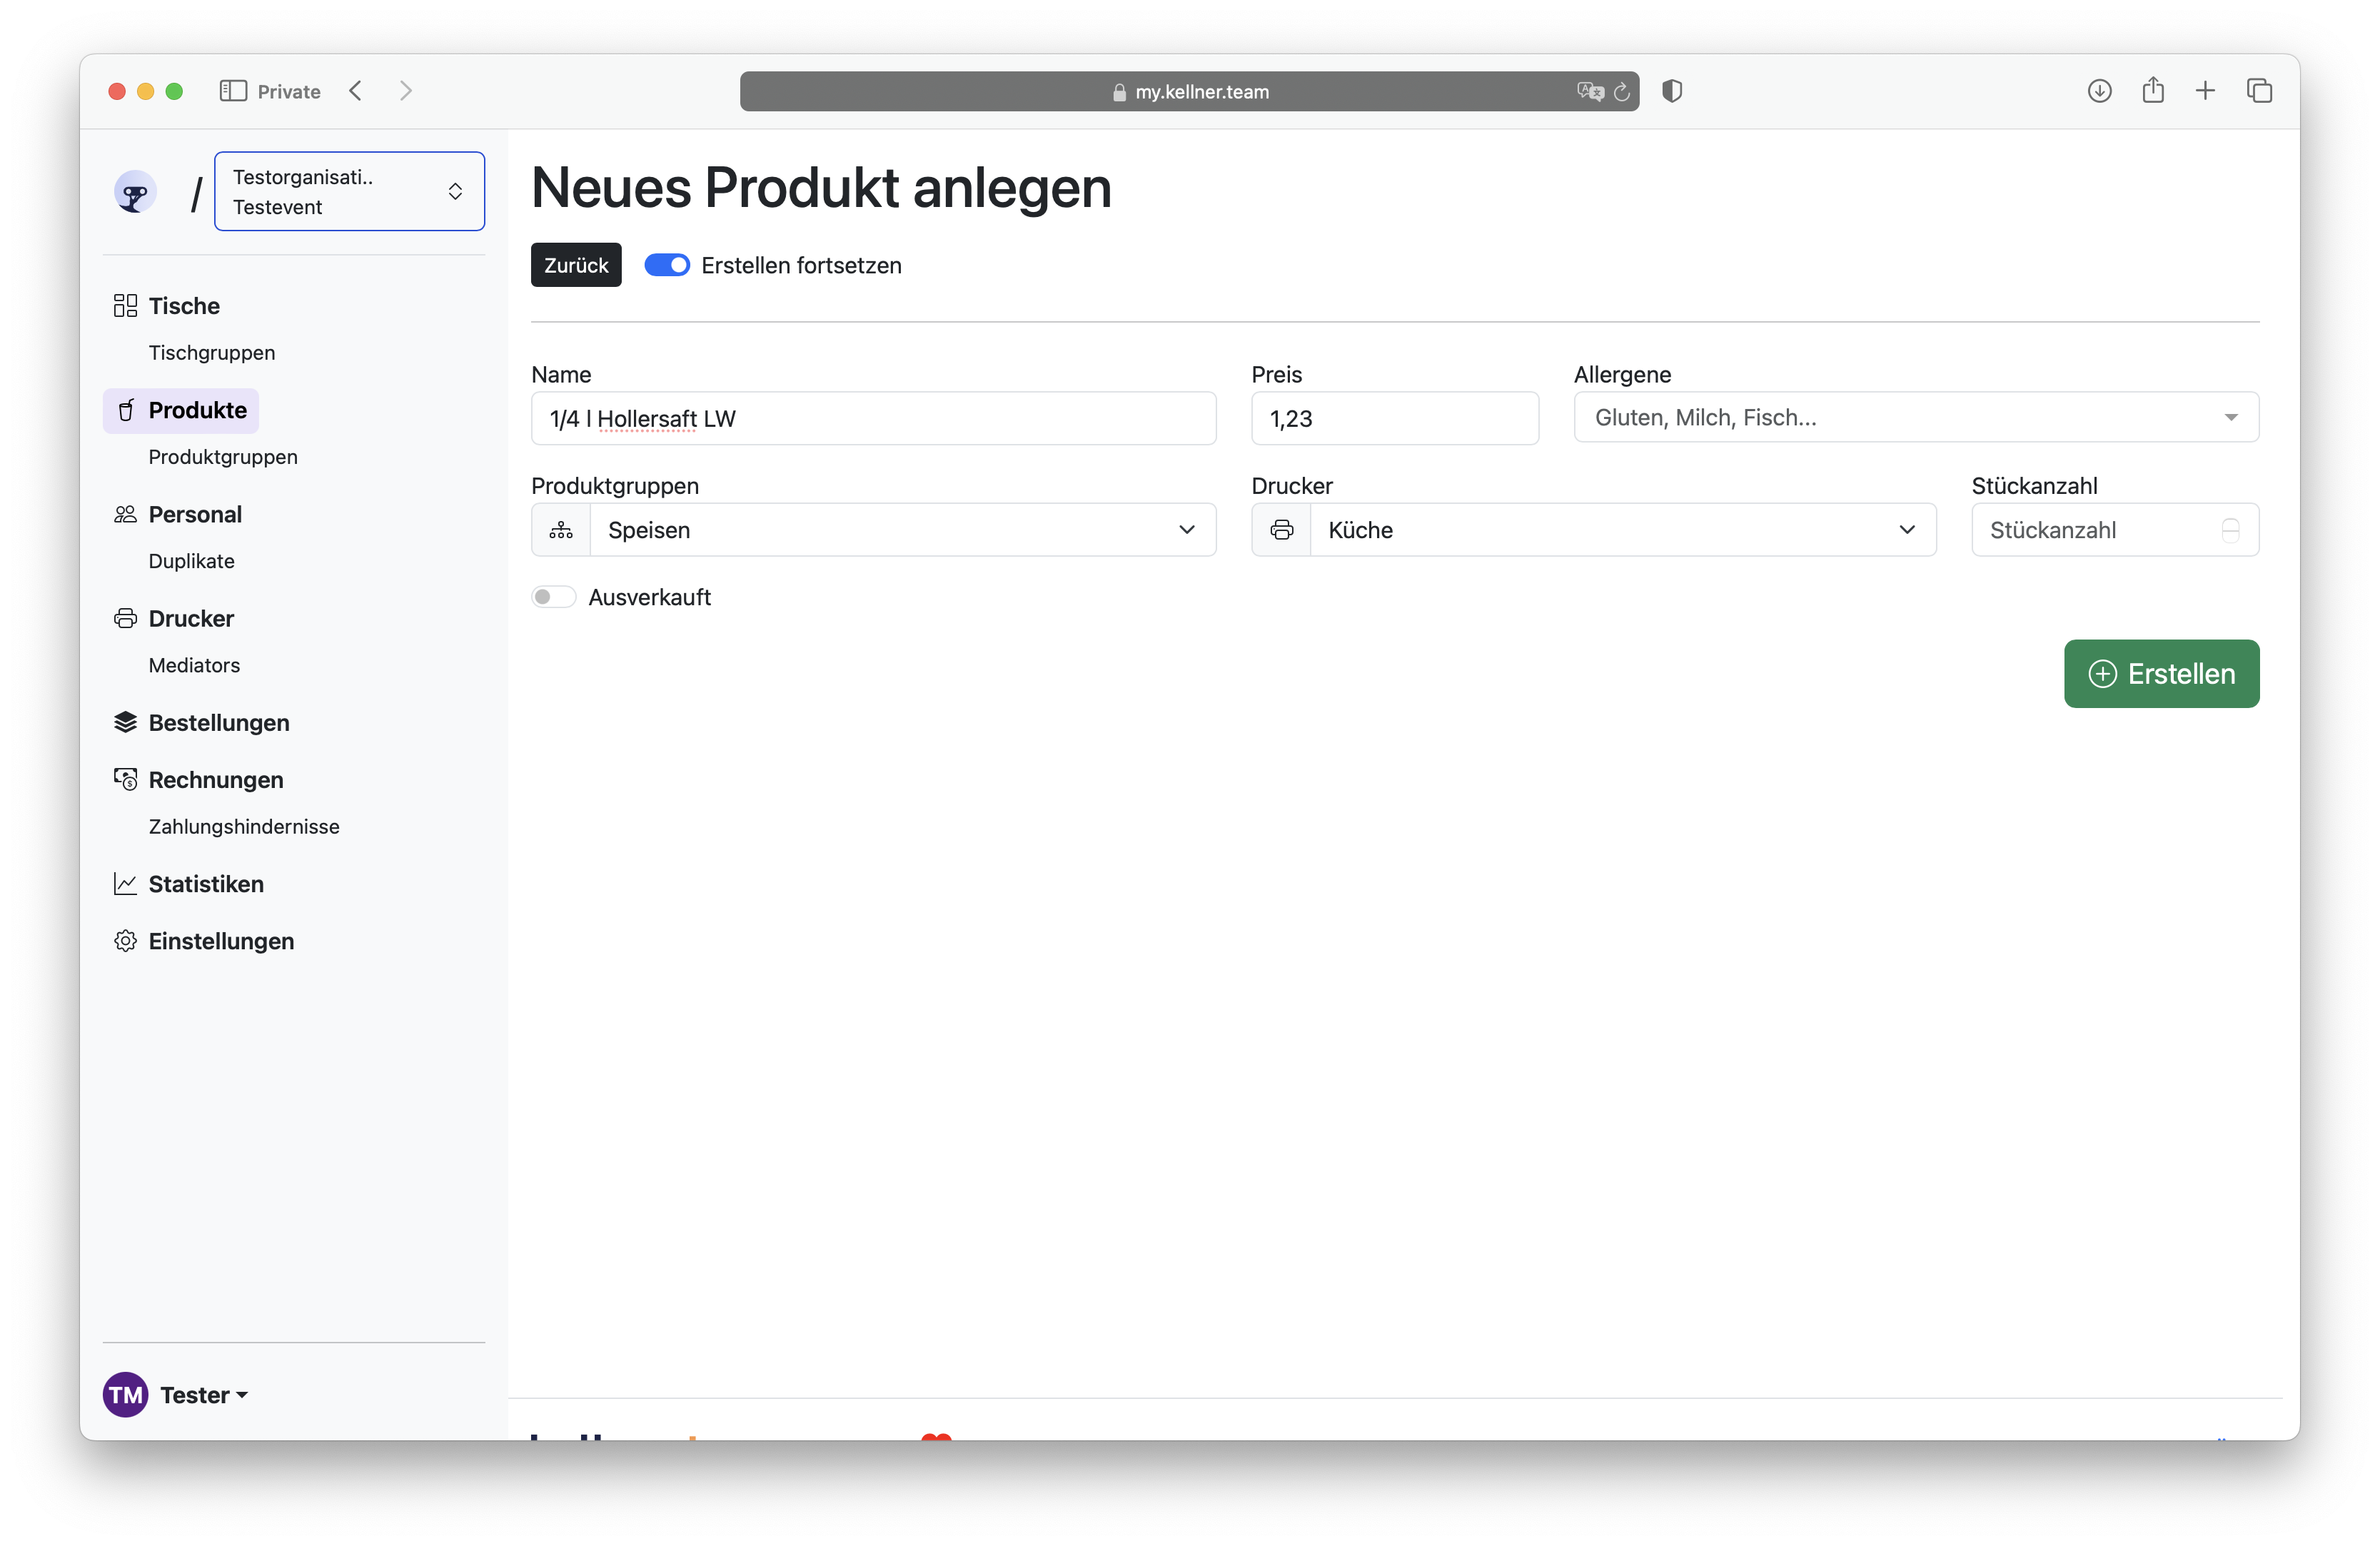Expand the Tester user menu

[x=204, y=1394]
